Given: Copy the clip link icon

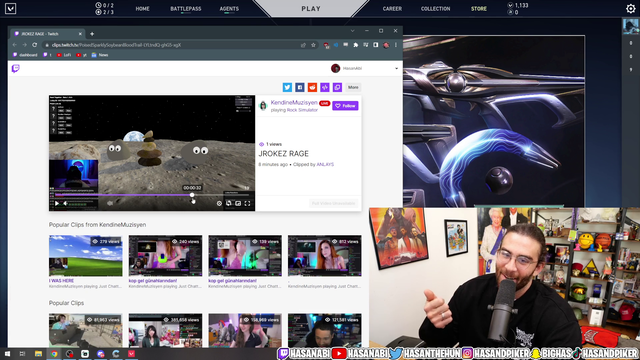Looking at the screenshot, I should point(337,87).
